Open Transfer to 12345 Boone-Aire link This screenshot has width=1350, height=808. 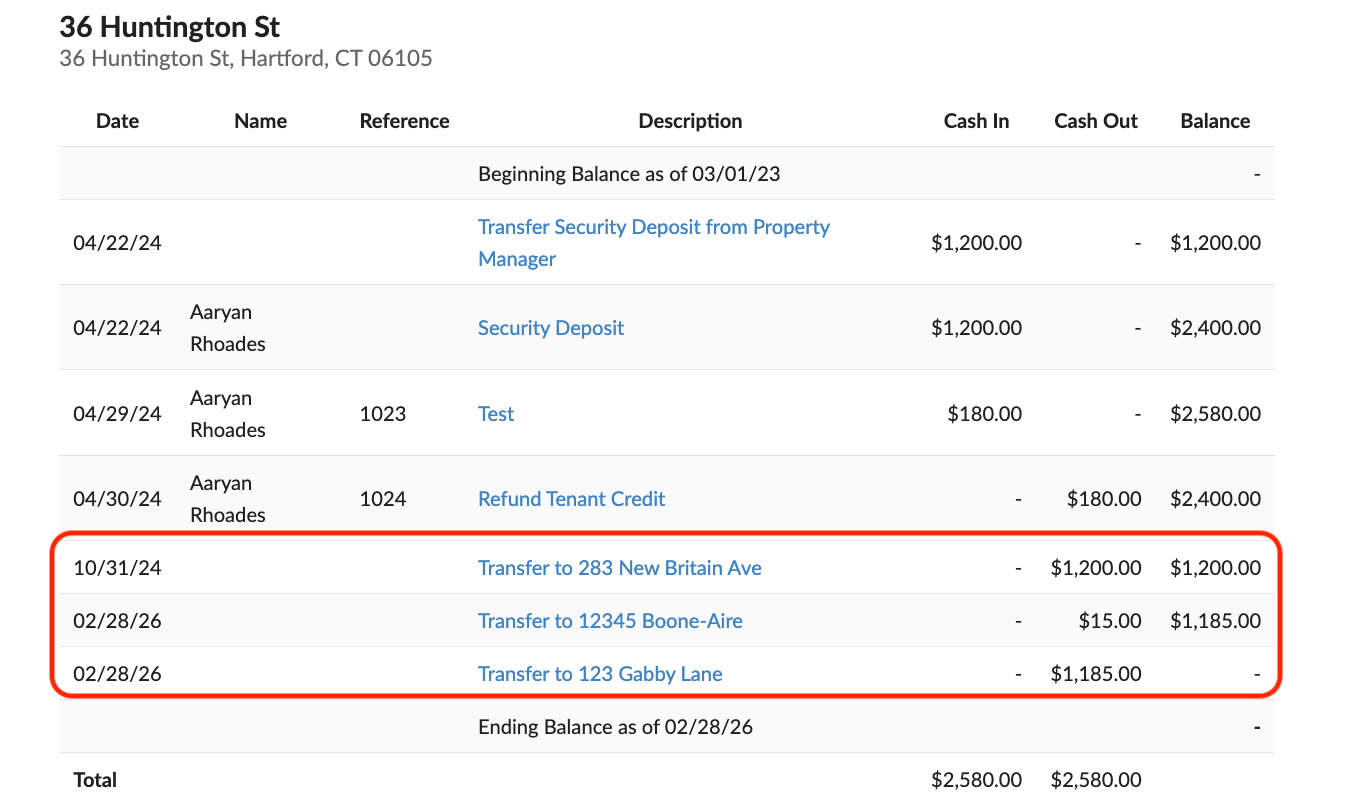tap(610, 621)
